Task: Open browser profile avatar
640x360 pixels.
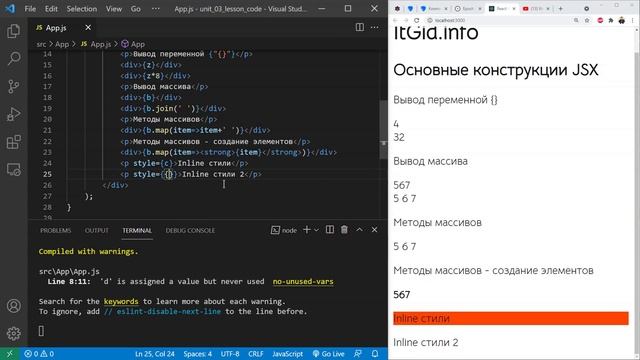Action: (x=622, y=20)
